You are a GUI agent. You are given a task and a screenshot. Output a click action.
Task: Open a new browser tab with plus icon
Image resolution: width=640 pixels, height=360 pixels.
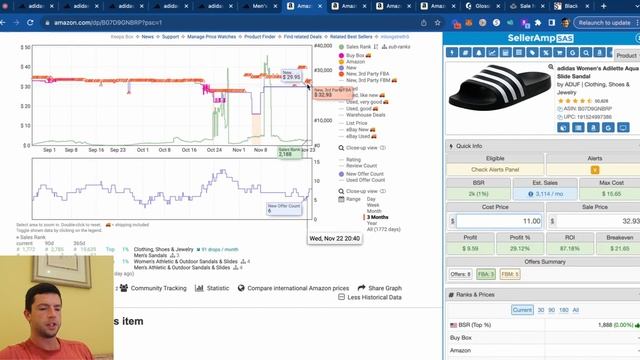[x=604, y=6]
